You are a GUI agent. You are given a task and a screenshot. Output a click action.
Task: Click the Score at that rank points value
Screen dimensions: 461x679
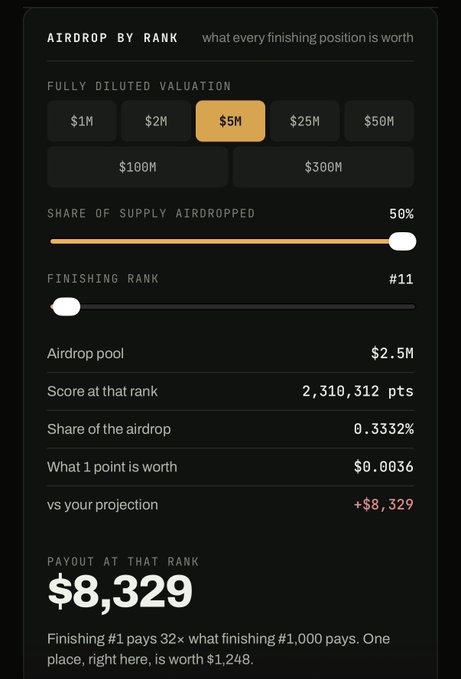(x=358, y=391)
